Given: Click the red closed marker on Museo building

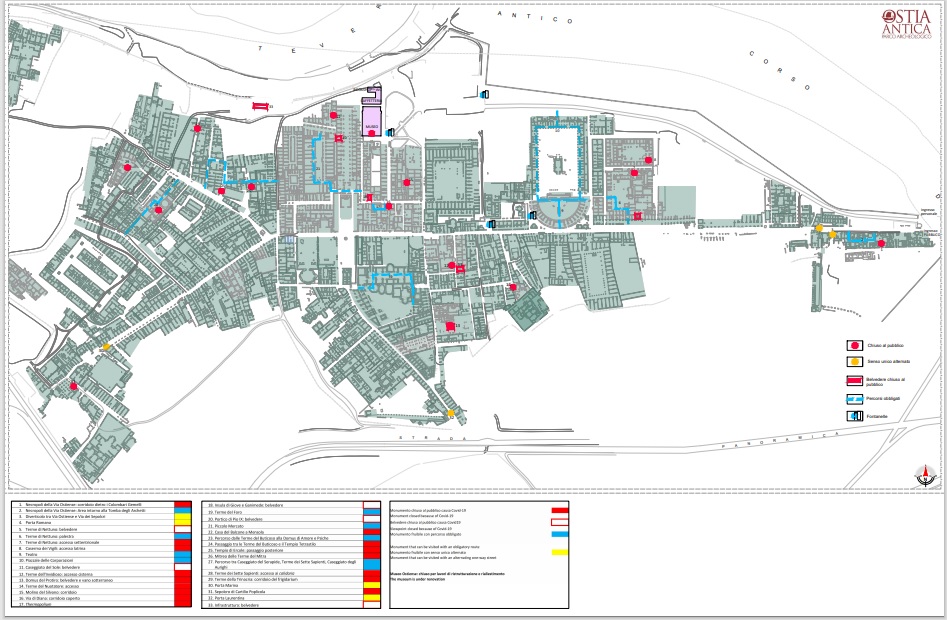Looking at the screenshot, I should (372, 132).
